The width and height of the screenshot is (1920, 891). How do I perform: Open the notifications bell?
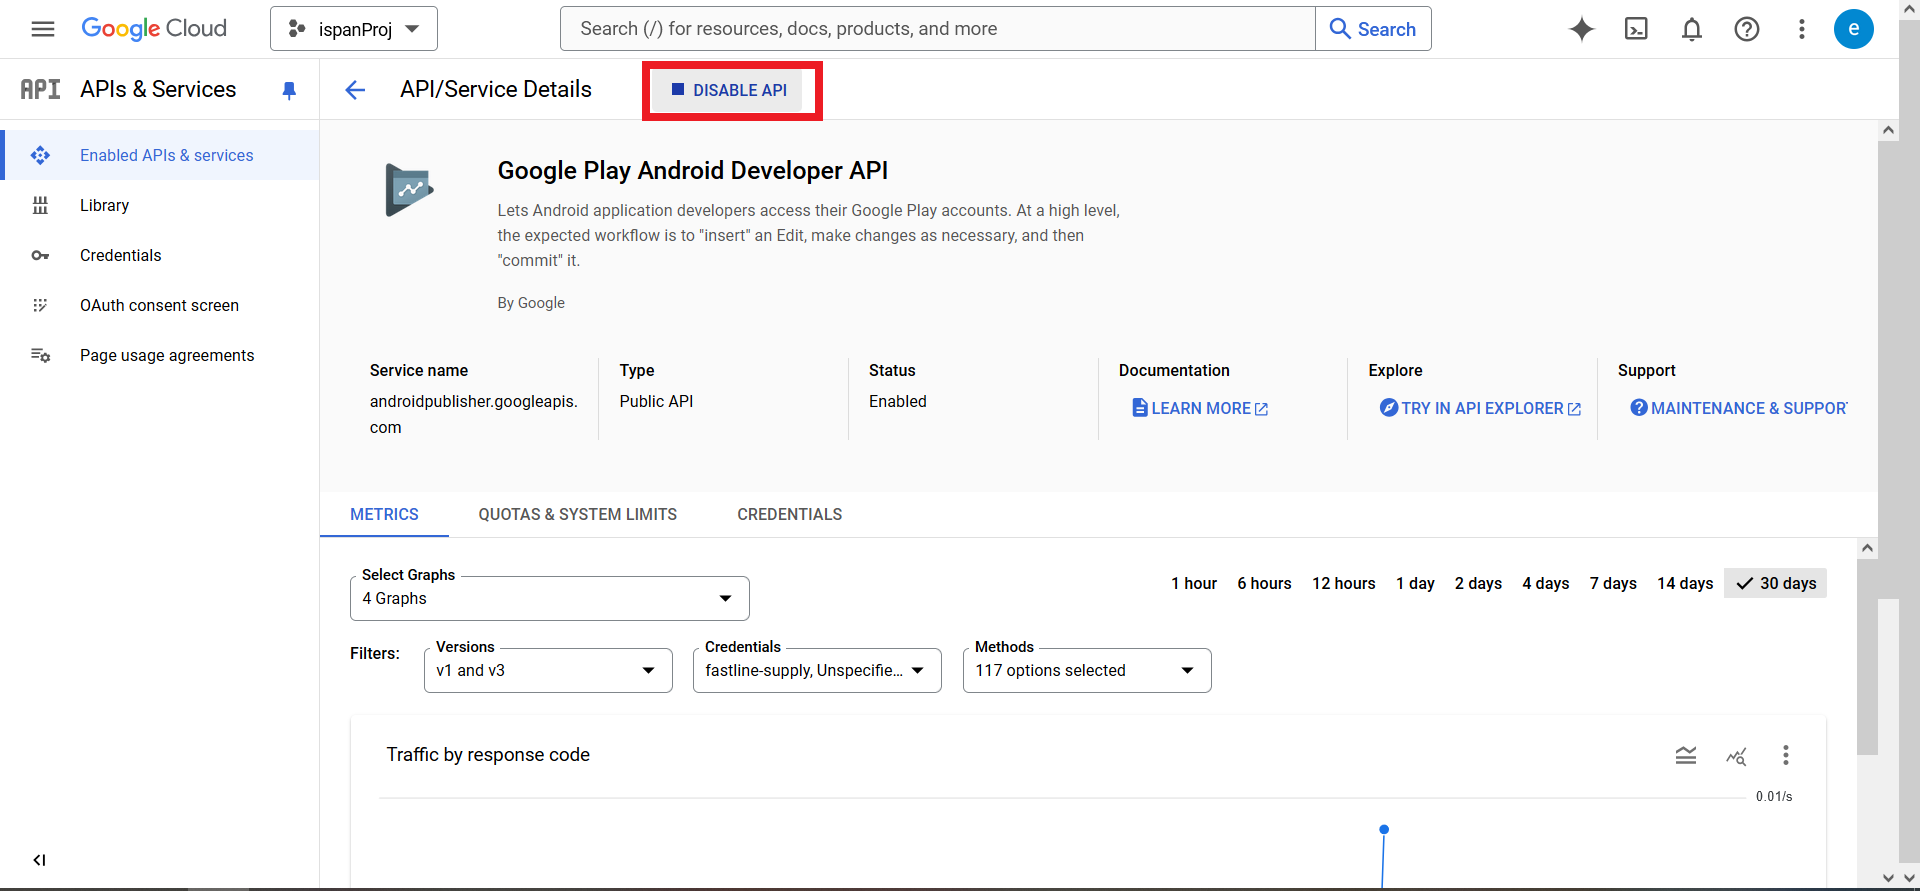pos(1692,29)
